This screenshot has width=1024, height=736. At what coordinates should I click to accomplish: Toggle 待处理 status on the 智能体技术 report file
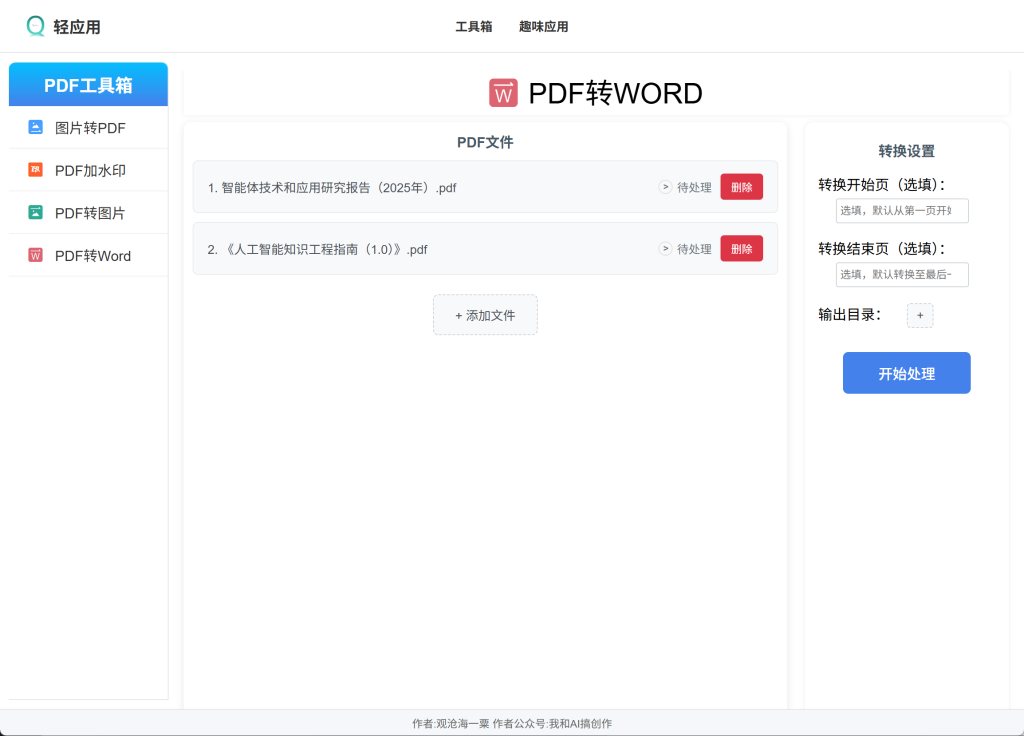693,187
